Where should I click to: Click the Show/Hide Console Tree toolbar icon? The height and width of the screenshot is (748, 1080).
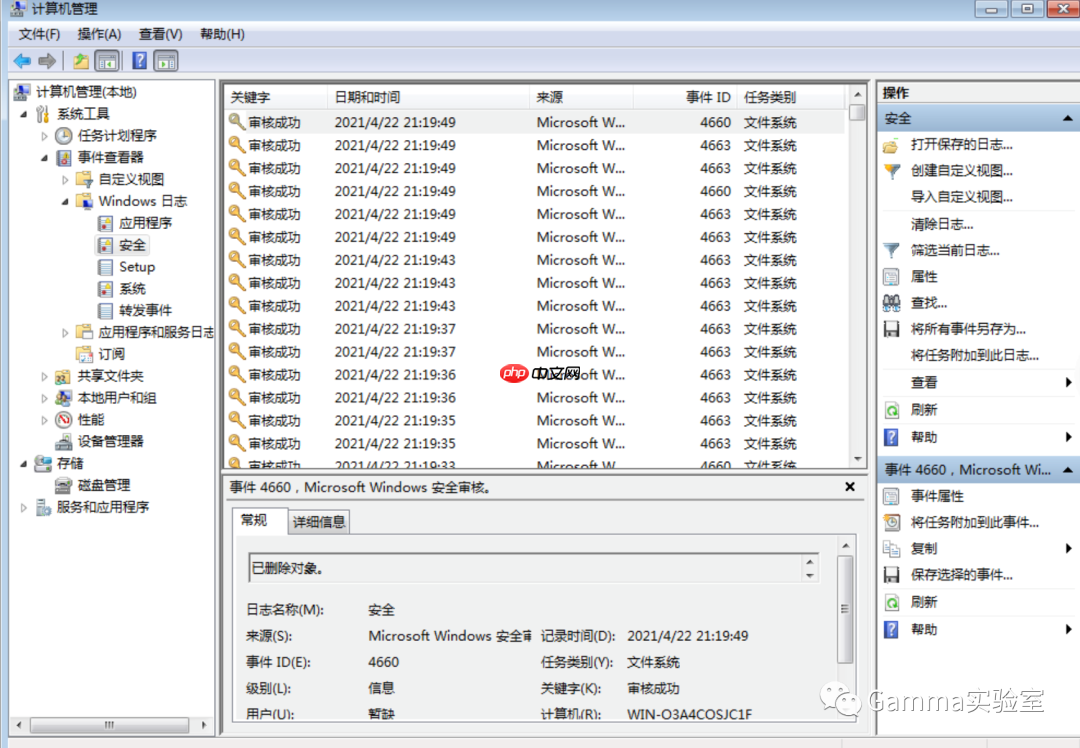coord(107,61)
